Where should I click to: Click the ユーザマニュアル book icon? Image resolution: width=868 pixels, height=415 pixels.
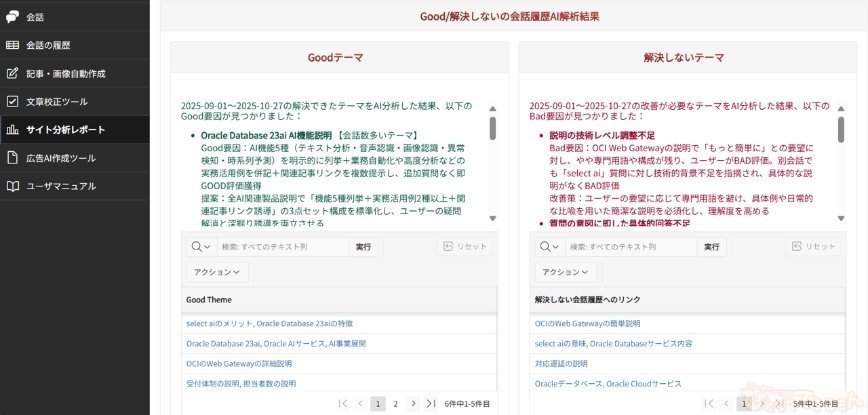coord(12,185)
